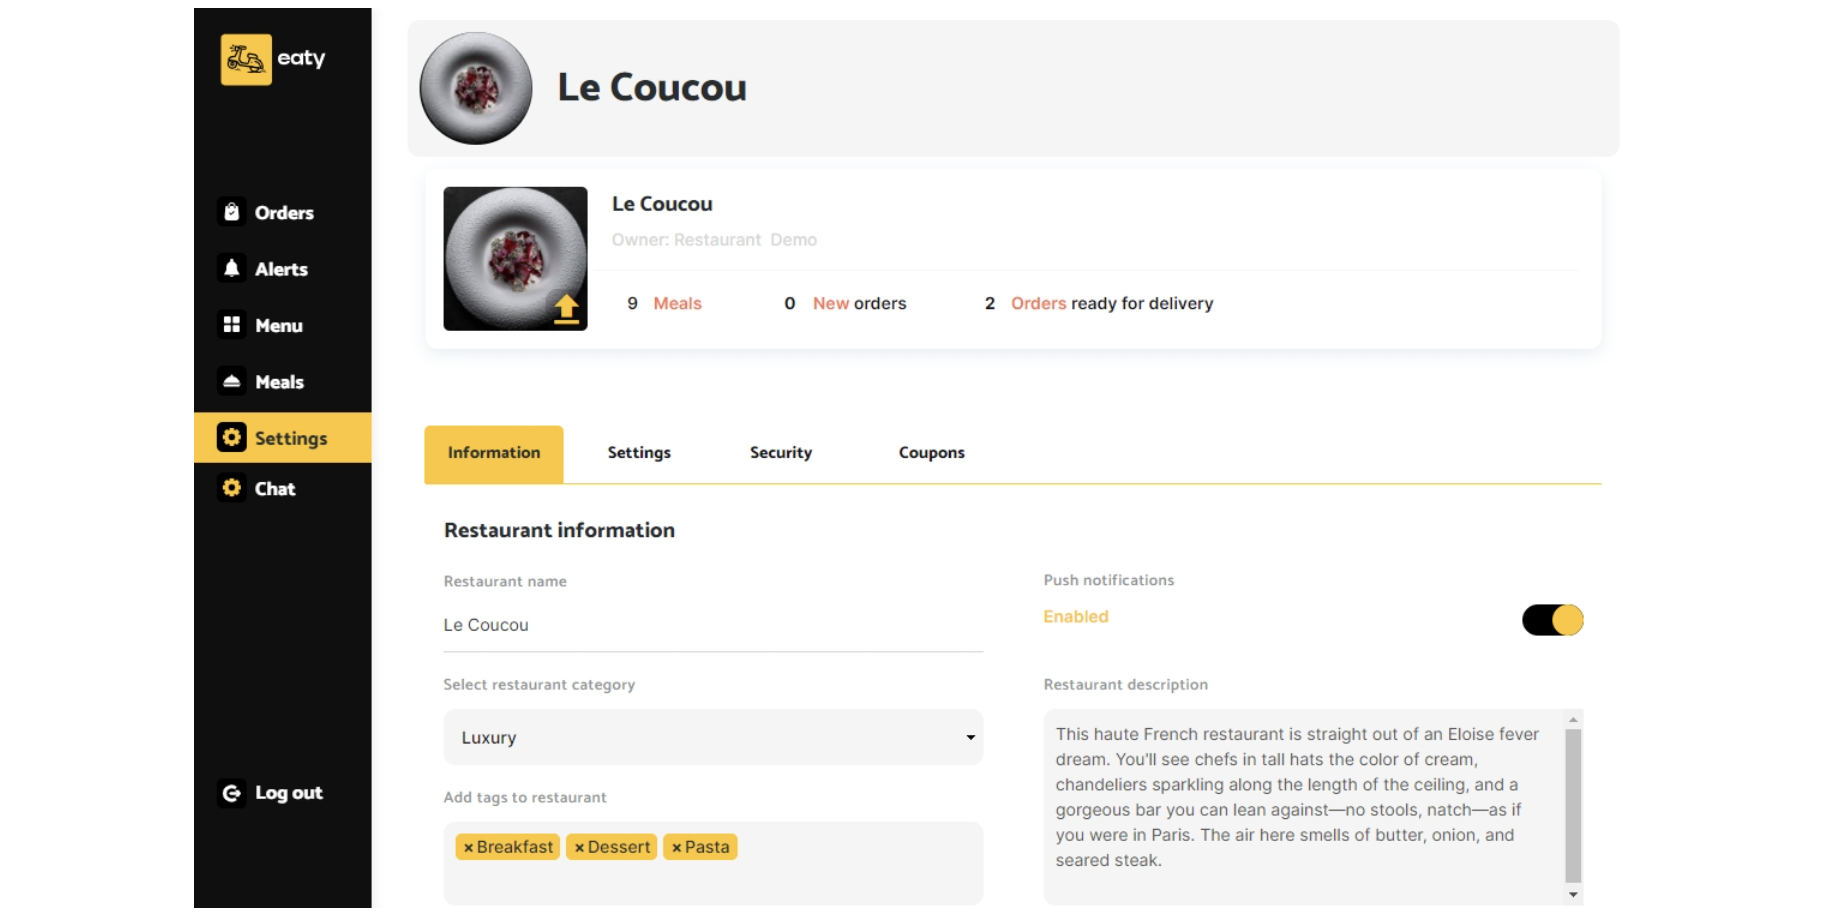Open Orders via its clipboard icon
Viewport: 1830px width, 912px height.
coord(232,212)
